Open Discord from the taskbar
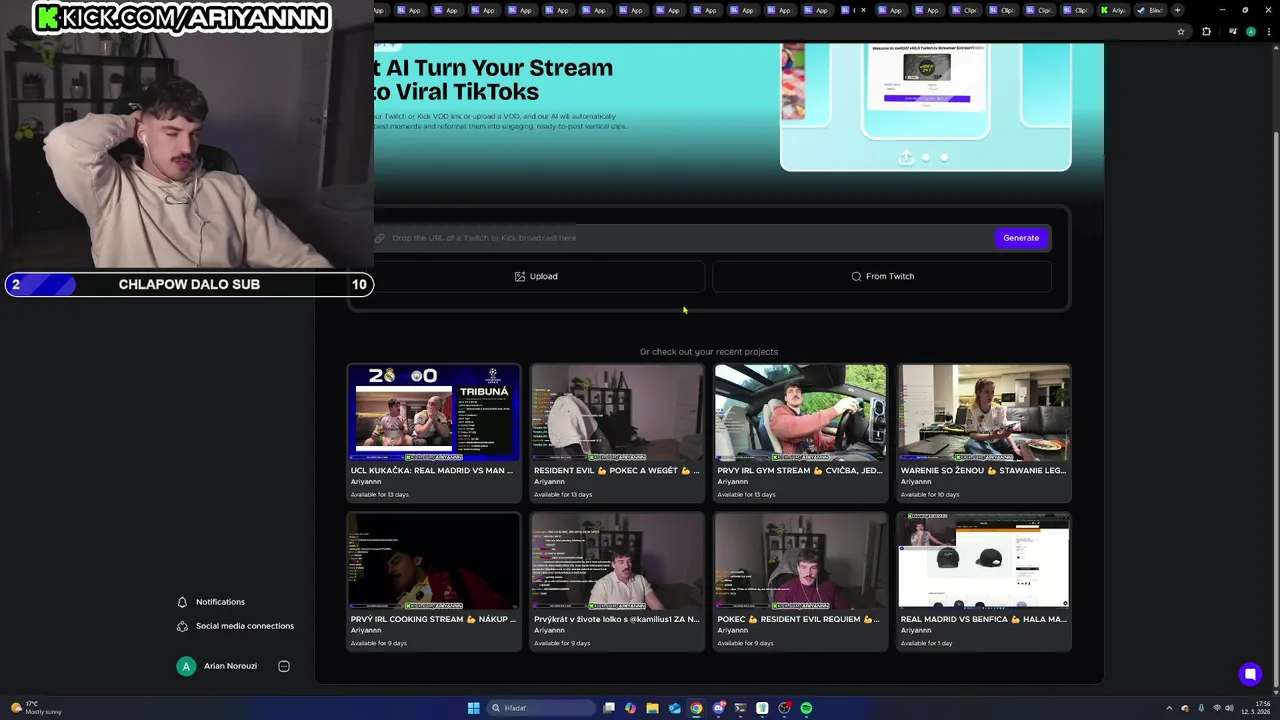 pos(718,708)
